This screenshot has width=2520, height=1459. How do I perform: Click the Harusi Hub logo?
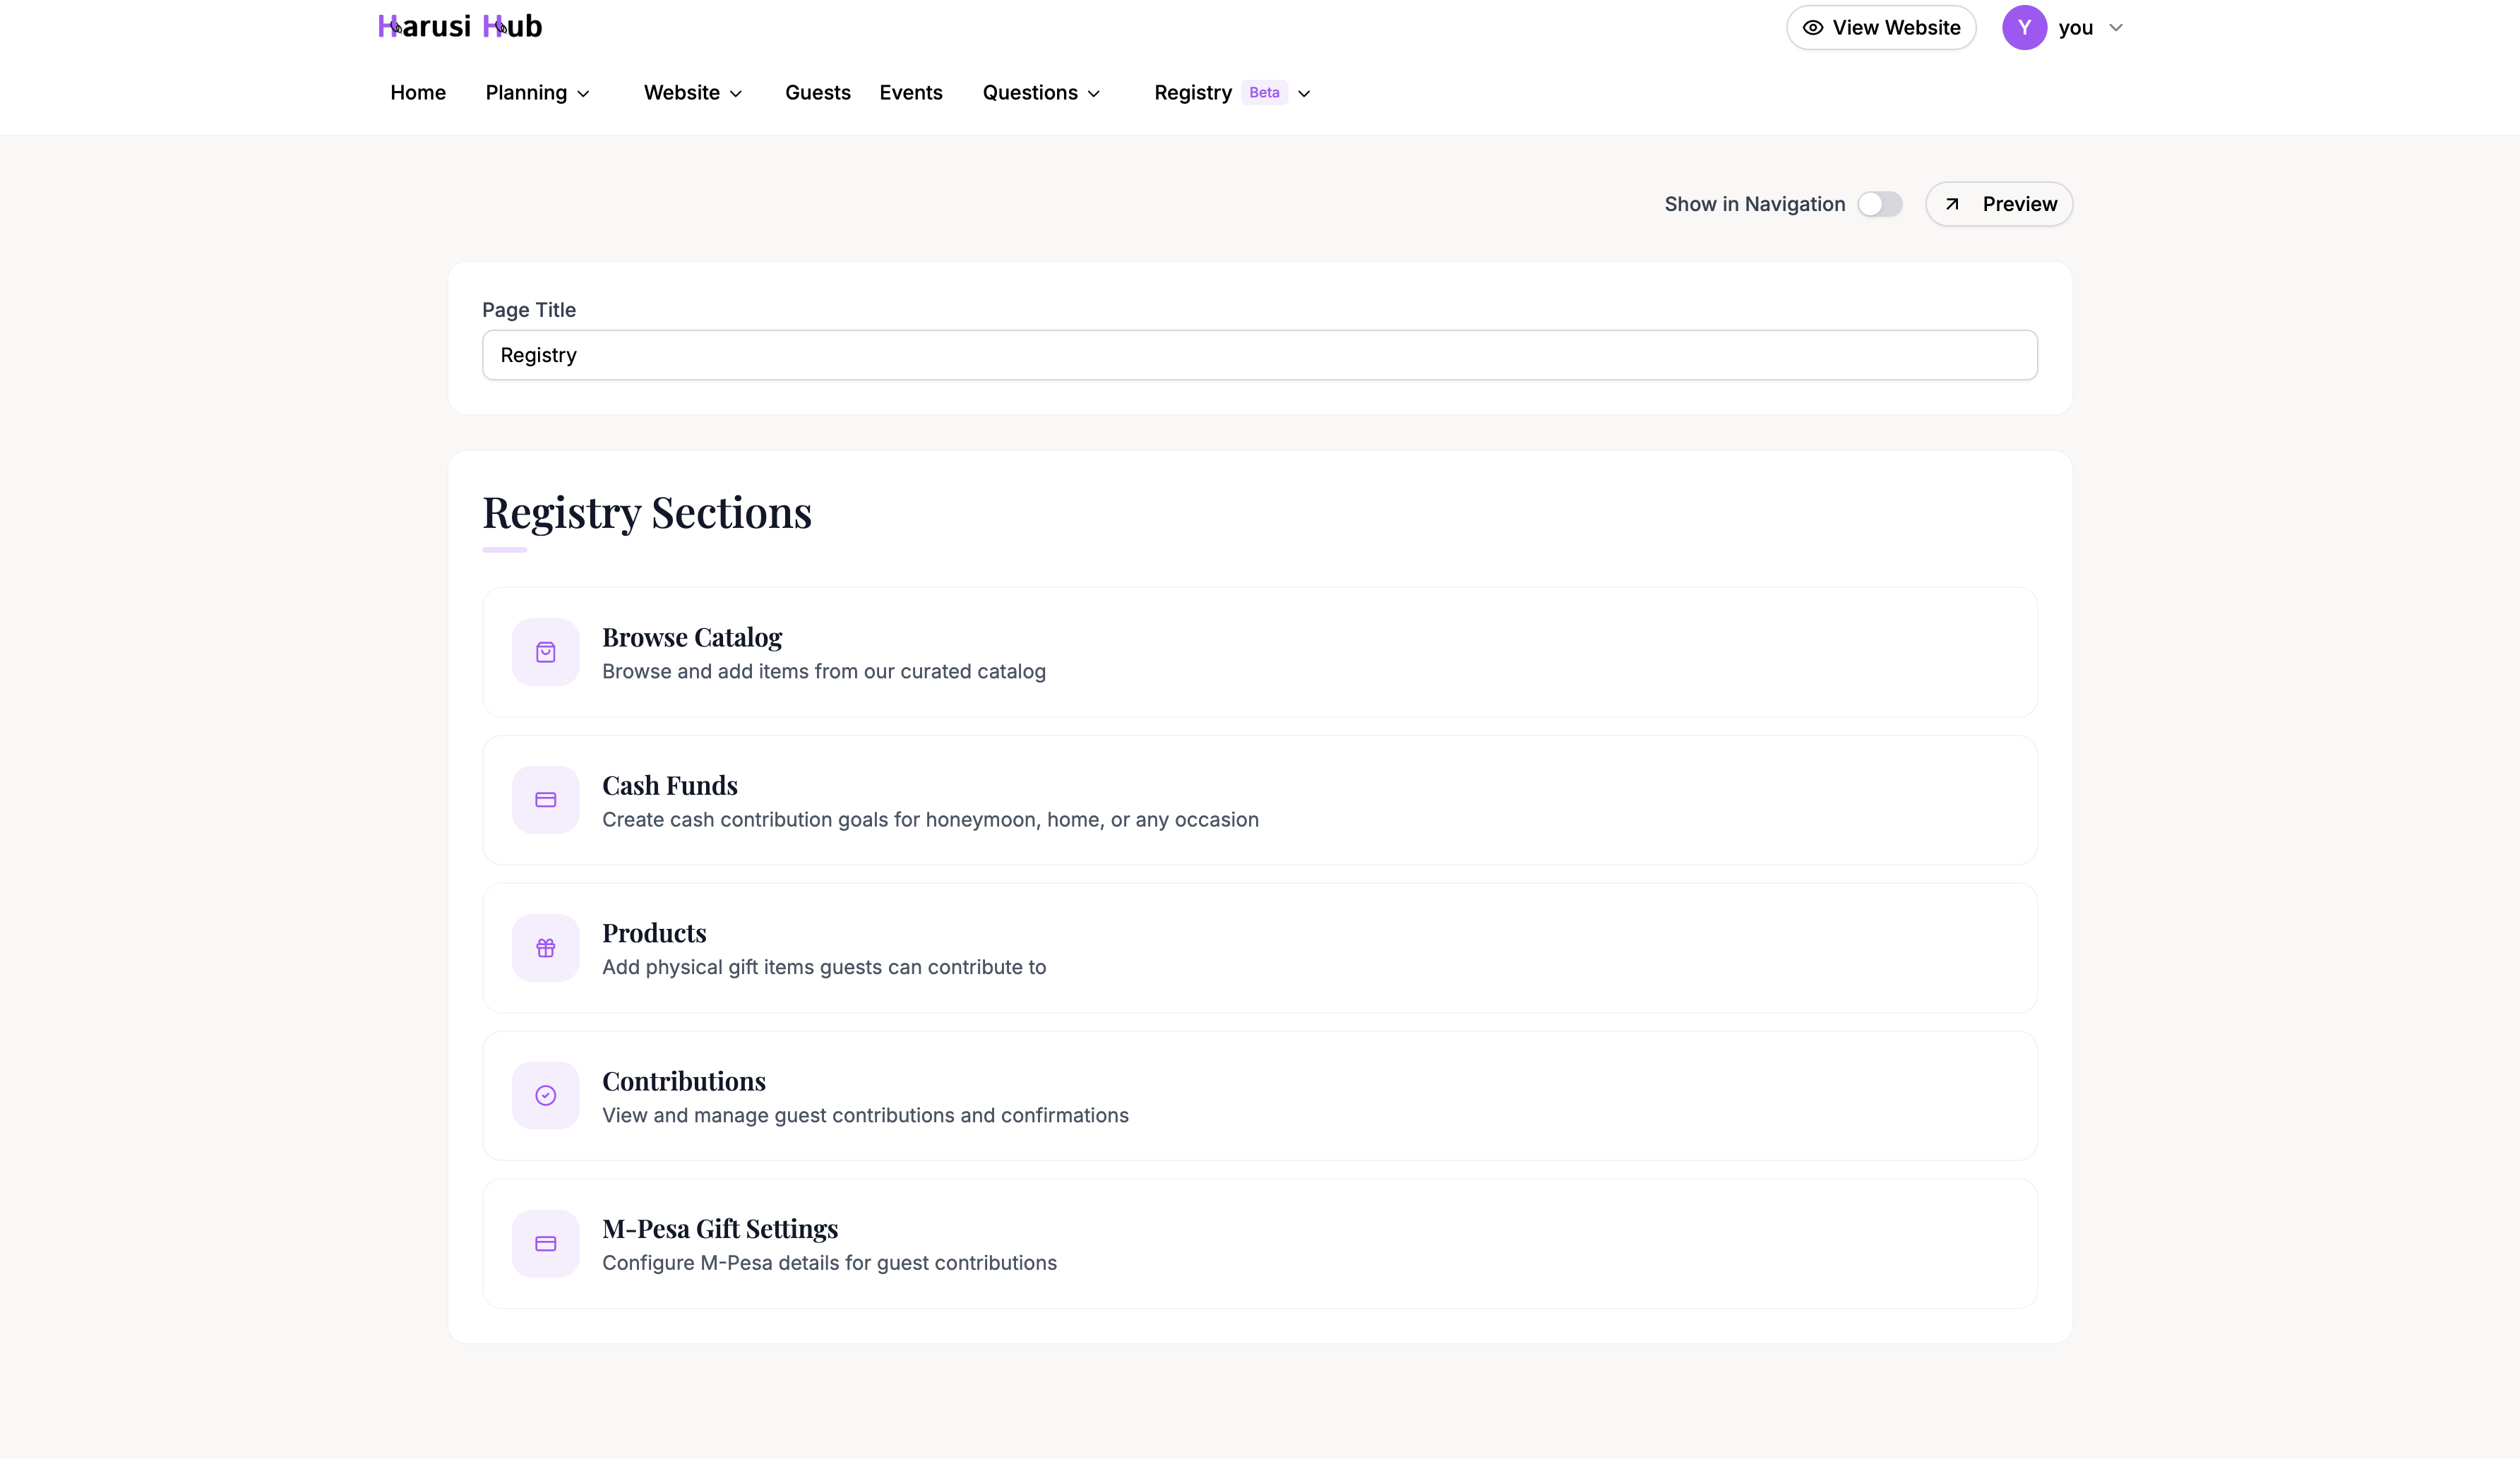point(459,26)
